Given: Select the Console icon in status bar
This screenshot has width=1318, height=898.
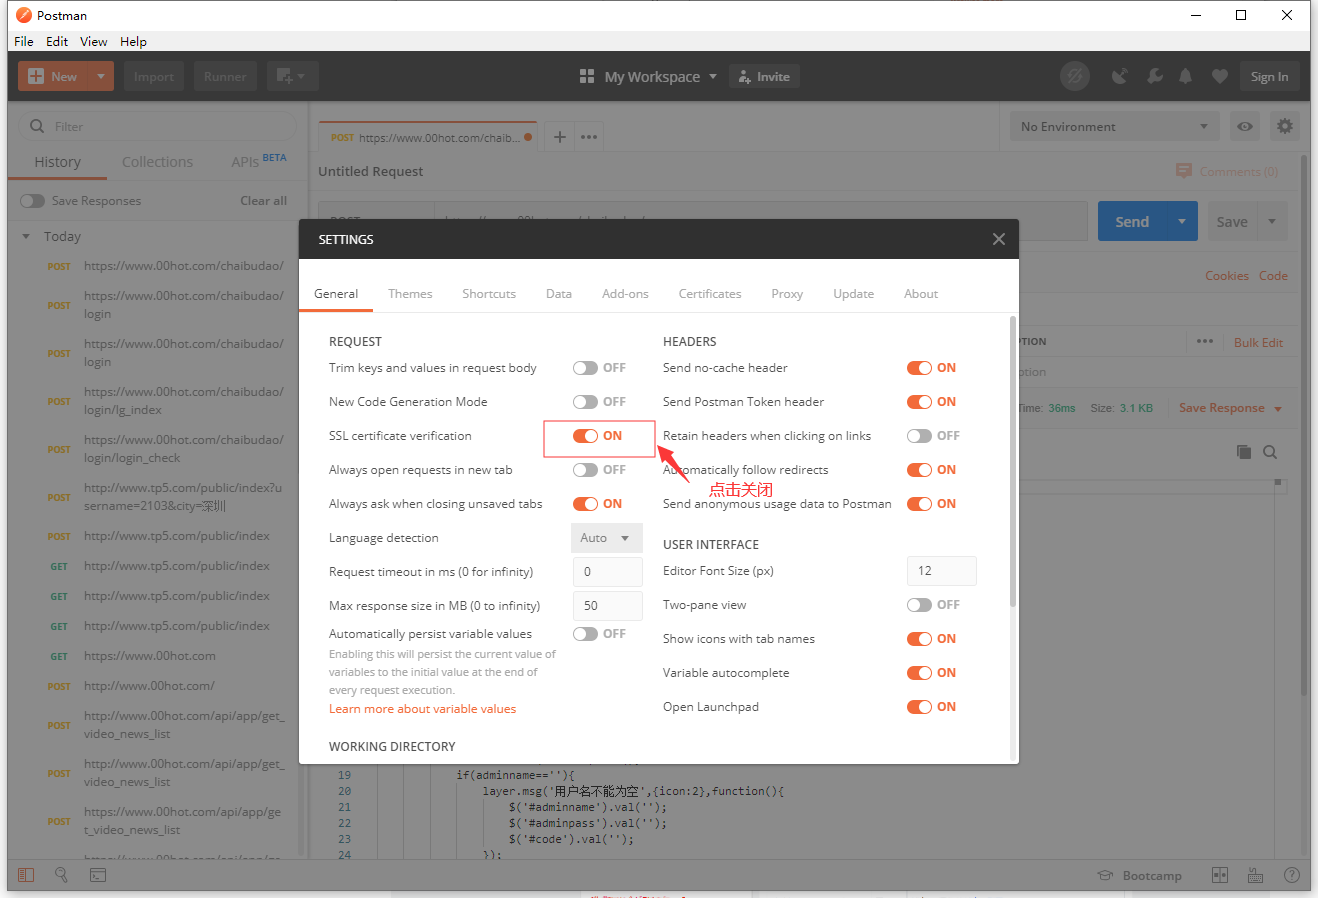Looking at the screenshot, I should tap(98, 875).
